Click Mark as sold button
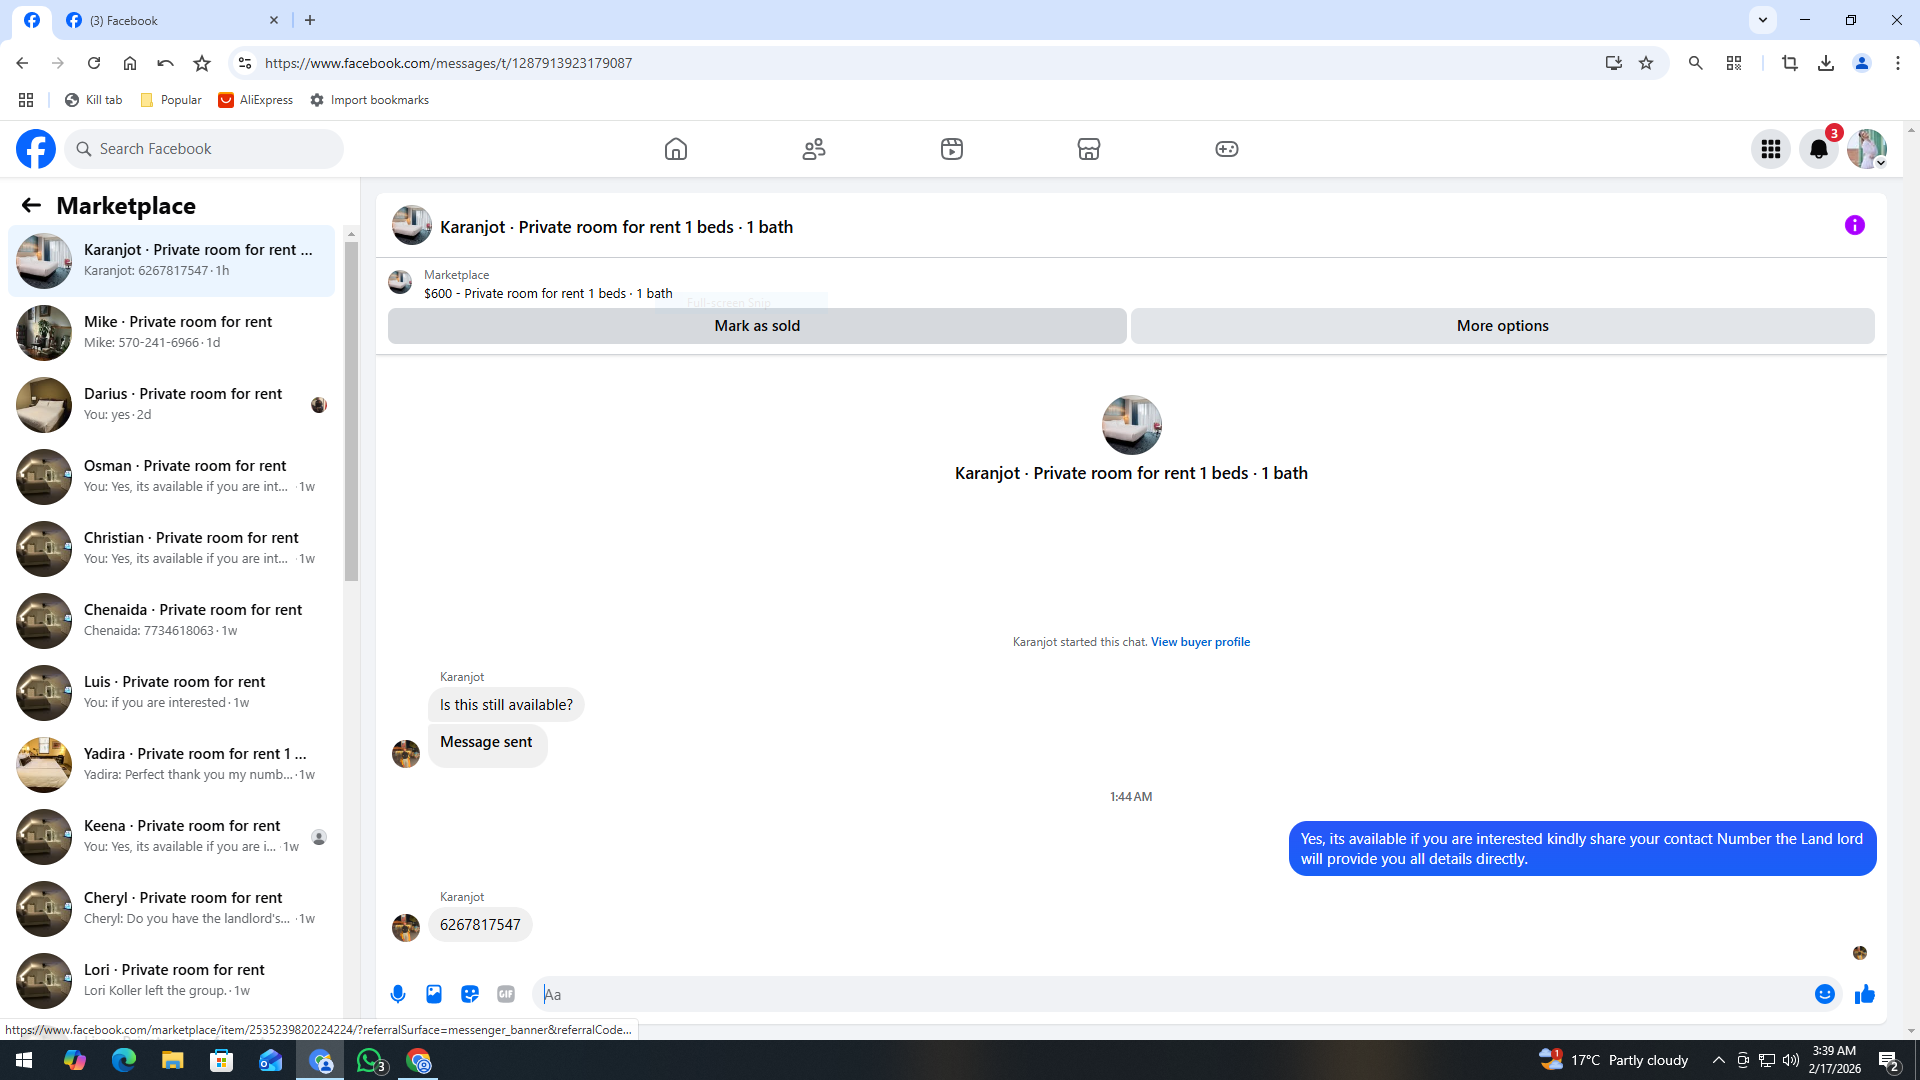The height and width of the screenshot is (1080, 1920). point(757,326)
